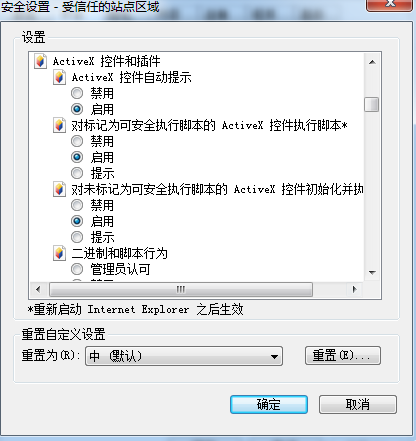Click the horizontal scroll left arrow
Image resolution: width=416 pixels, height=441 pixels.
38,289
